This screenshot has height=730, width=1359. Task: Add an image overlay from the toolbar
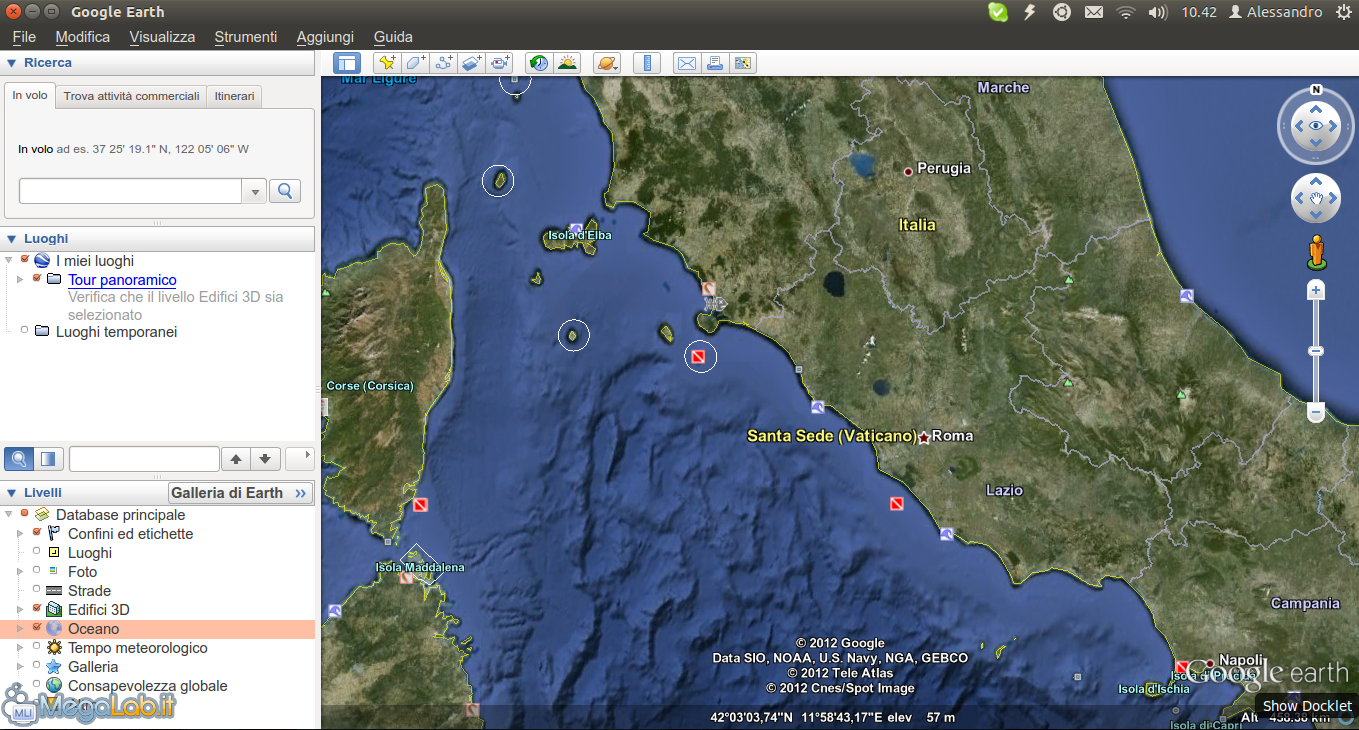(472, 63)
